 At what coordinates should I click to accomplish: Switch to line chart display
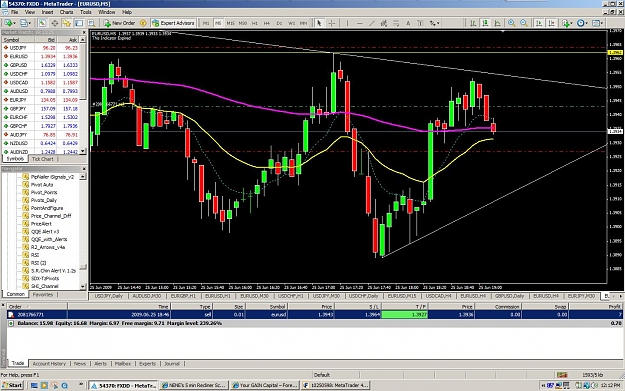(x=497, y=23)
